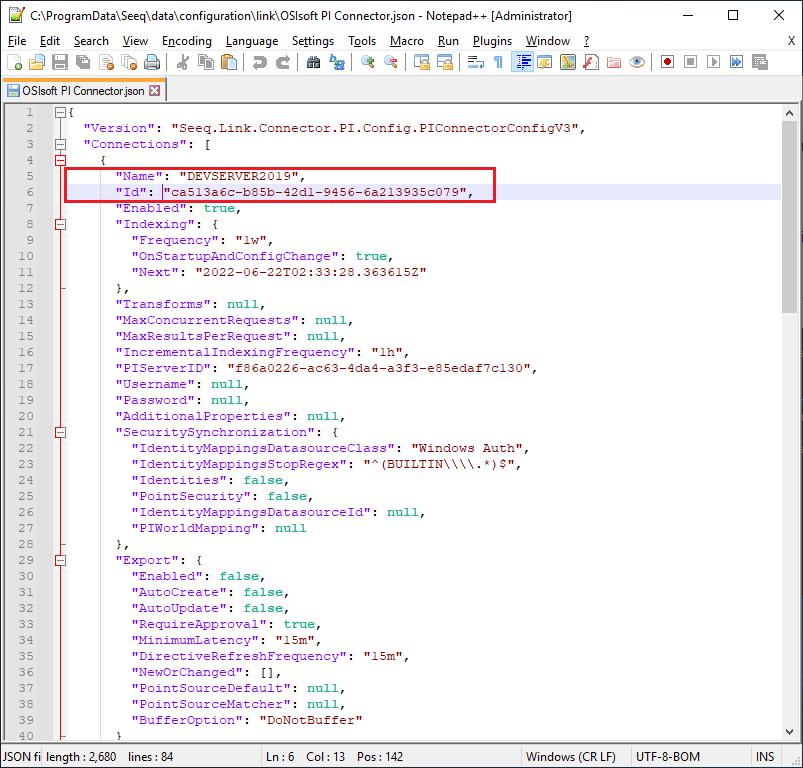Collapse the SecuritySynchronization fold marker
Viewport: 803px width, 768px height.
60,433
